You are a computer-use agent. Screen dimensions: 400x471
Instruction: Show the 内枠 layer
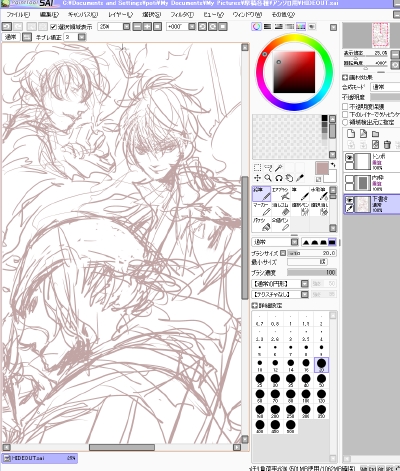tap(349, 179)
